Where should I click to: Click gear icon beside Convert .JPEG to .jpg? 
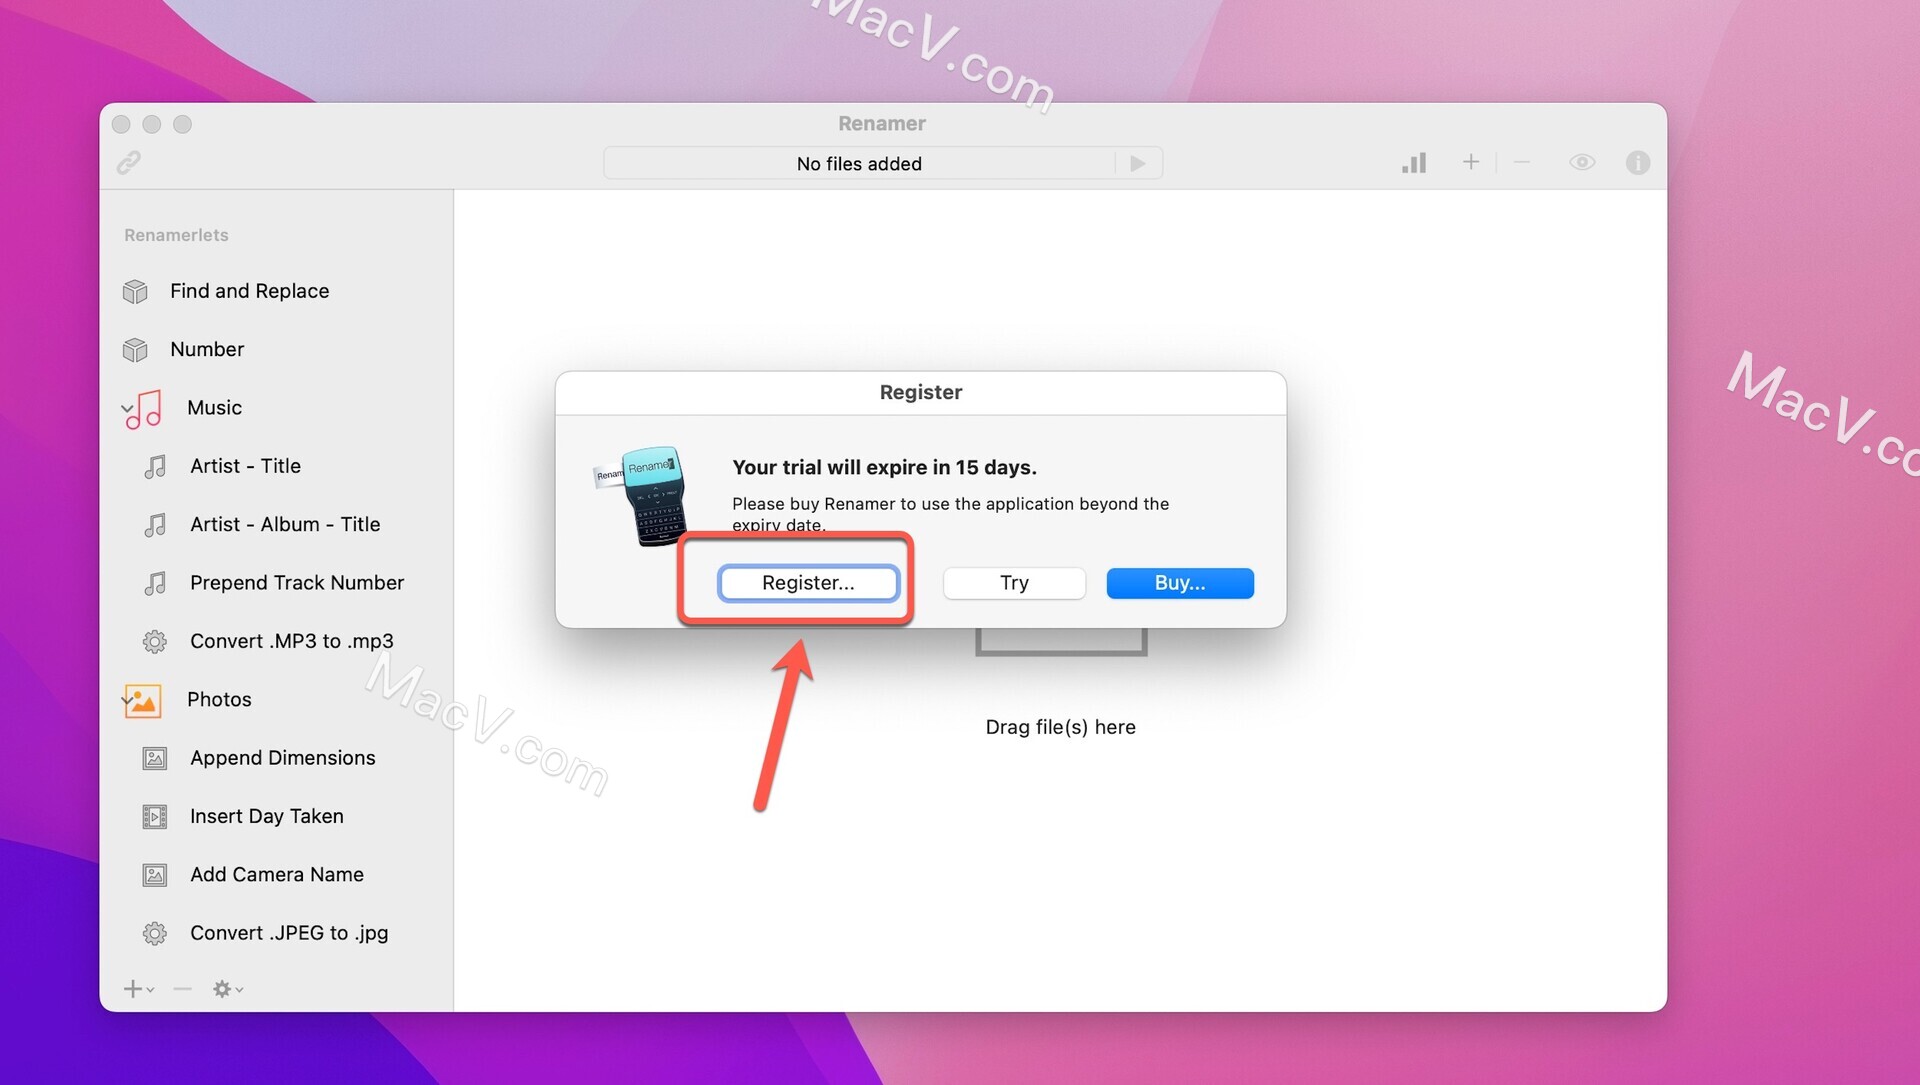point(155,934)
